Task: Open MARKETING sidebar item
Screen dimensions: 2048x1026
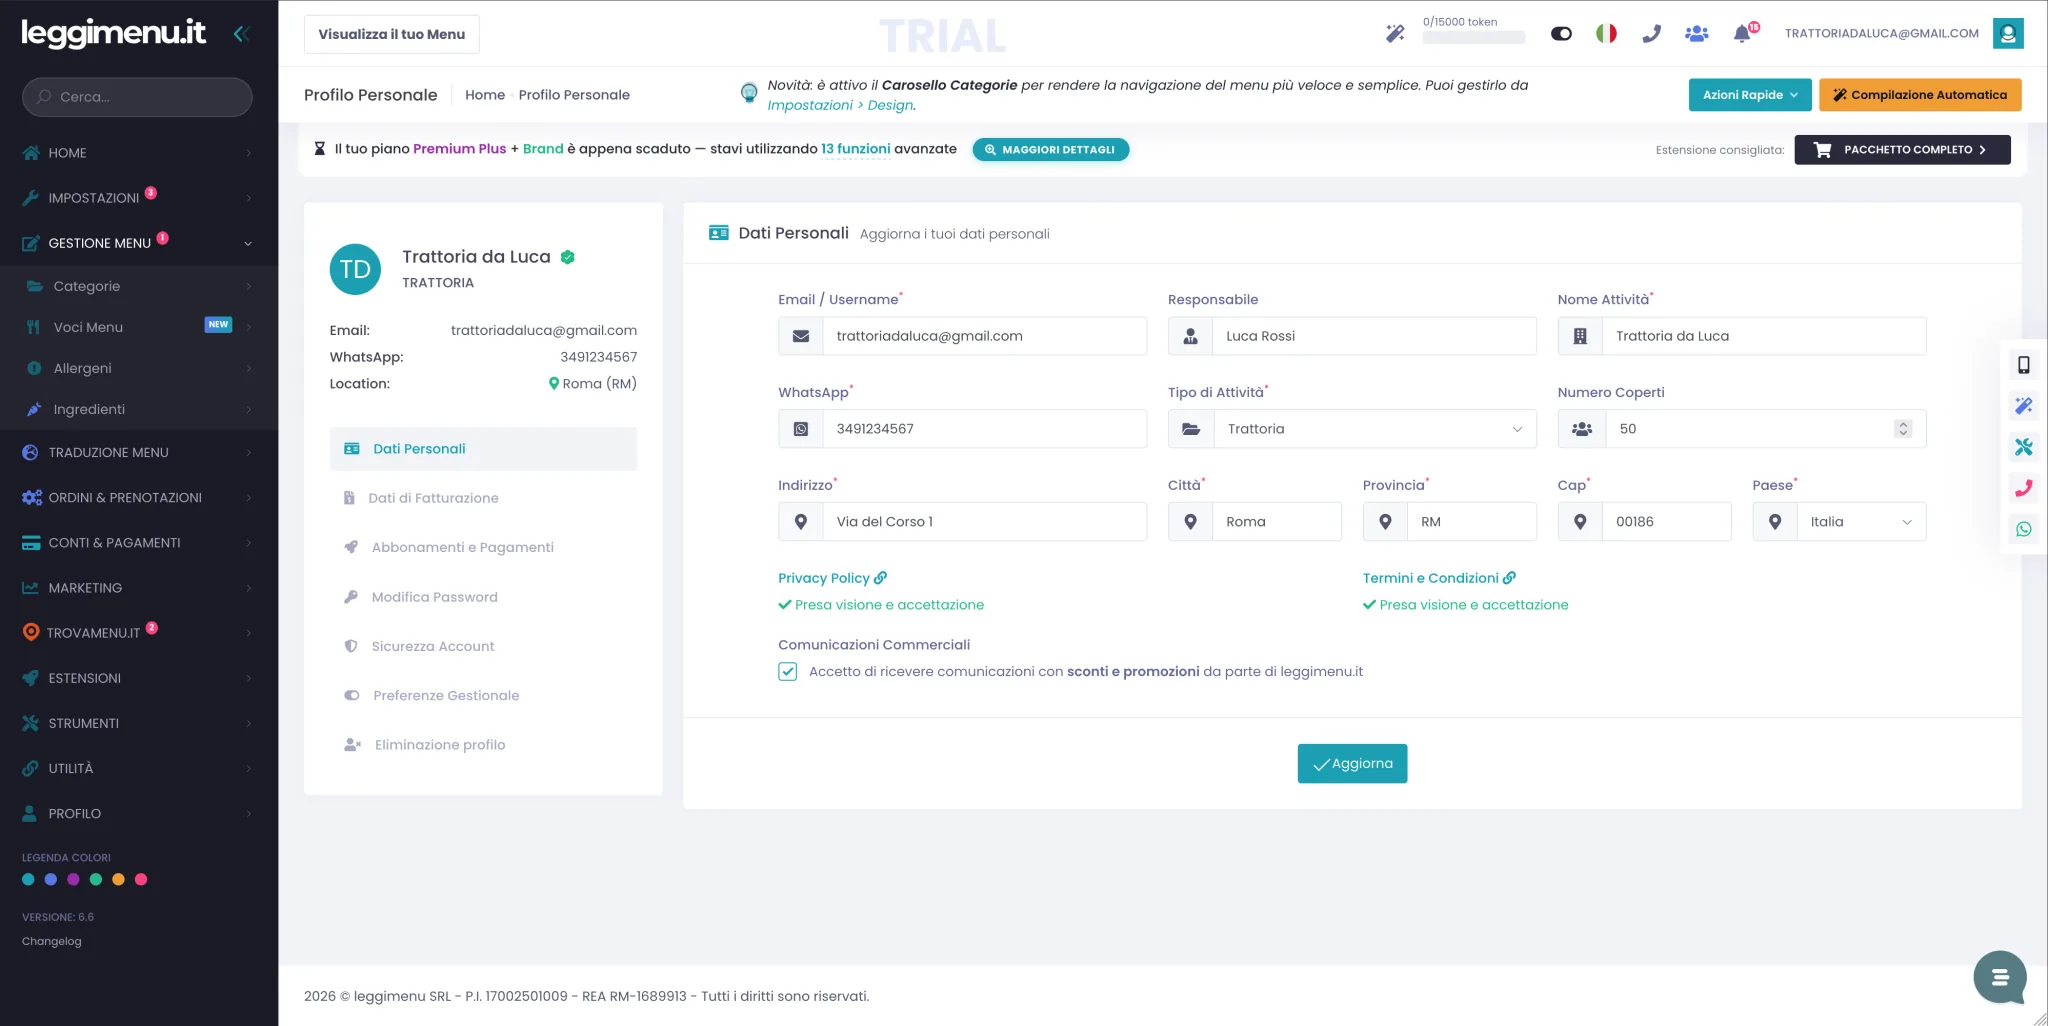Action: click(139, 588)
